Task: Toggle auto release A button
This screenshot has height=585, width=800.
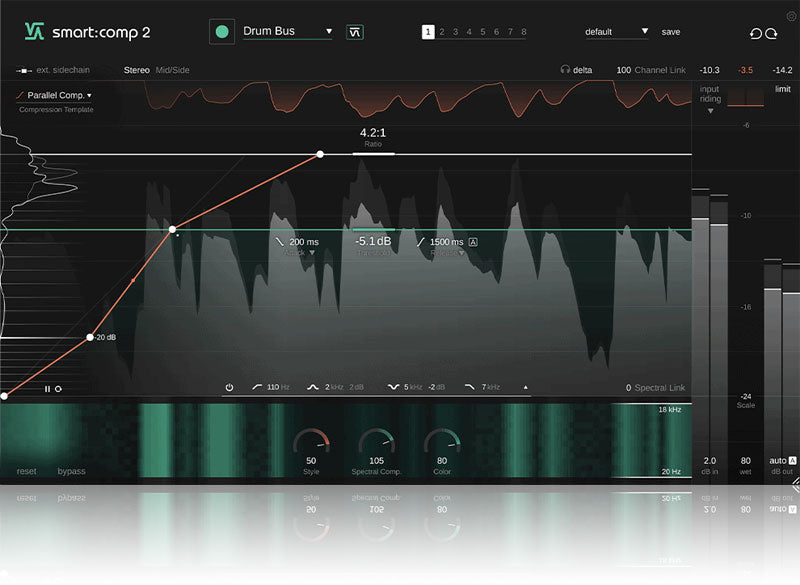Action: pyautogui.click(x=473, y=242)
